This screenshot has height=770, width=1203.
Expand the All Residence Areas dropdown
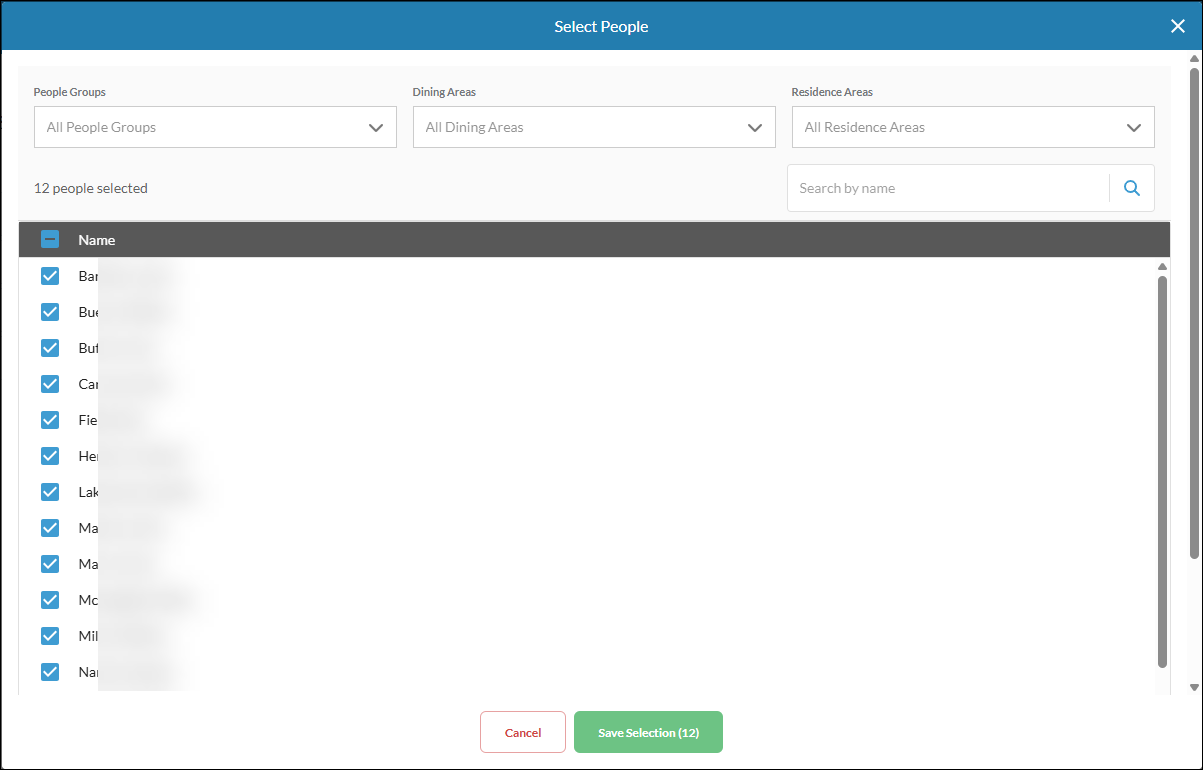pyautogui.click(x=973, y=127)
